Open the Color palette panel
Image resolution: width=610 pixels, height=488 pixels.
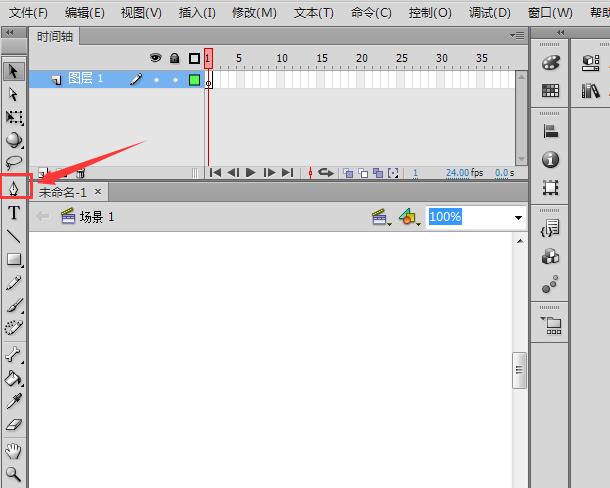click(550, 63)
